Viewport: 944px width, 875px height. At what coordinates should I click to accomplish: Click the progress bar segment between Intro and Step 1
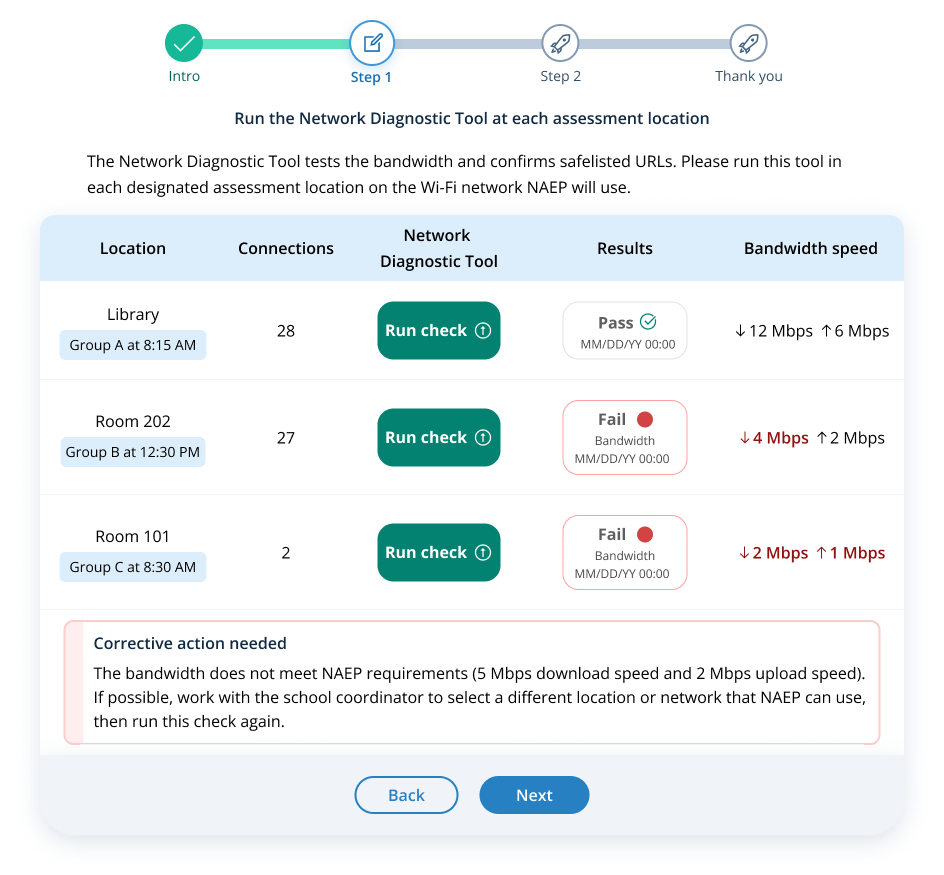point(276,44)
